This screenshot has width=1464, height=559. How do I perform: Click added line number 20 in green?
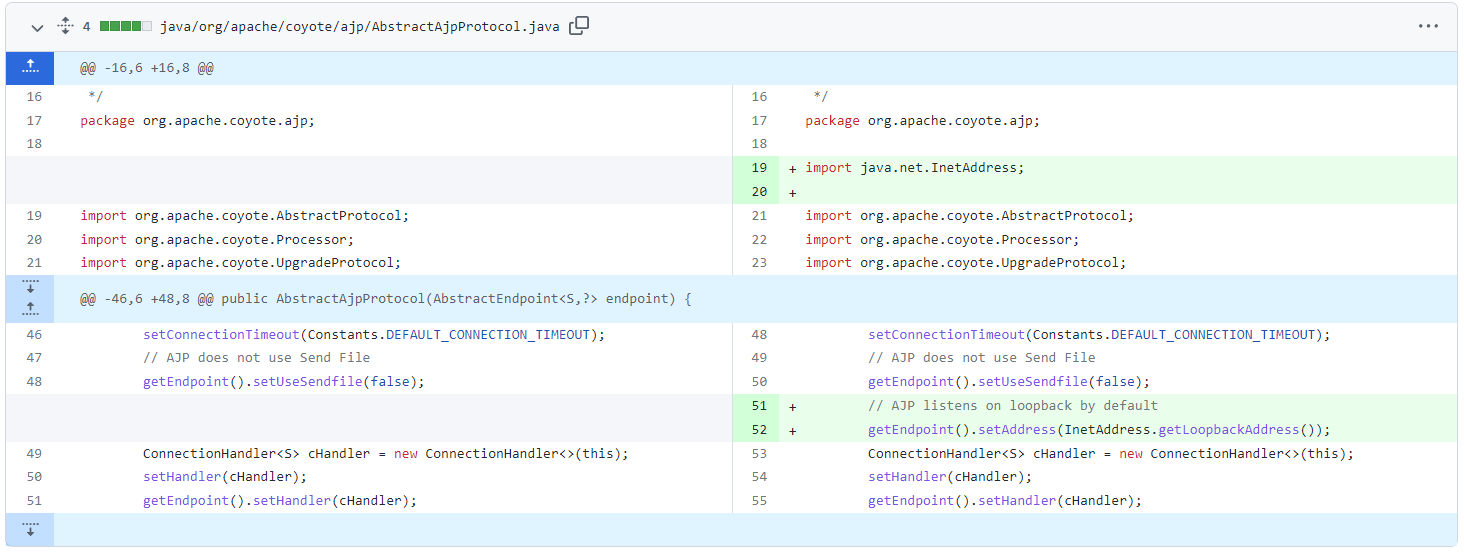(759, 192)
